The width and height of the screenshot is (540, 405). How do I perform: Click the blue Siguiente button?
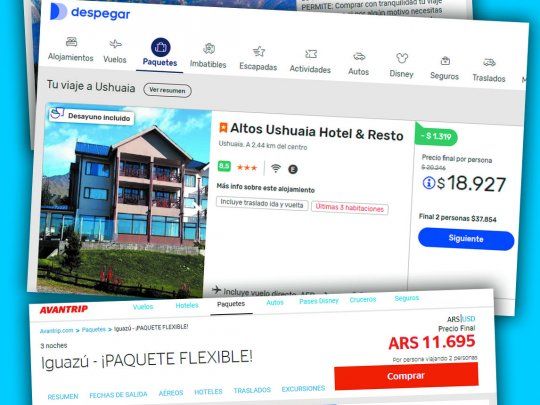click(x=466, y=239)
